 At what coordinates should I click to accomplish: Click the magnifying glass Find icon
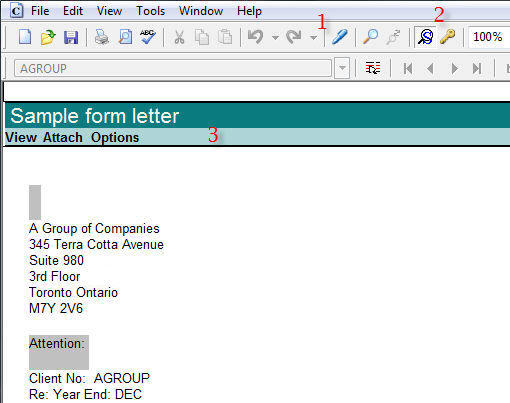tap(370, 37)
